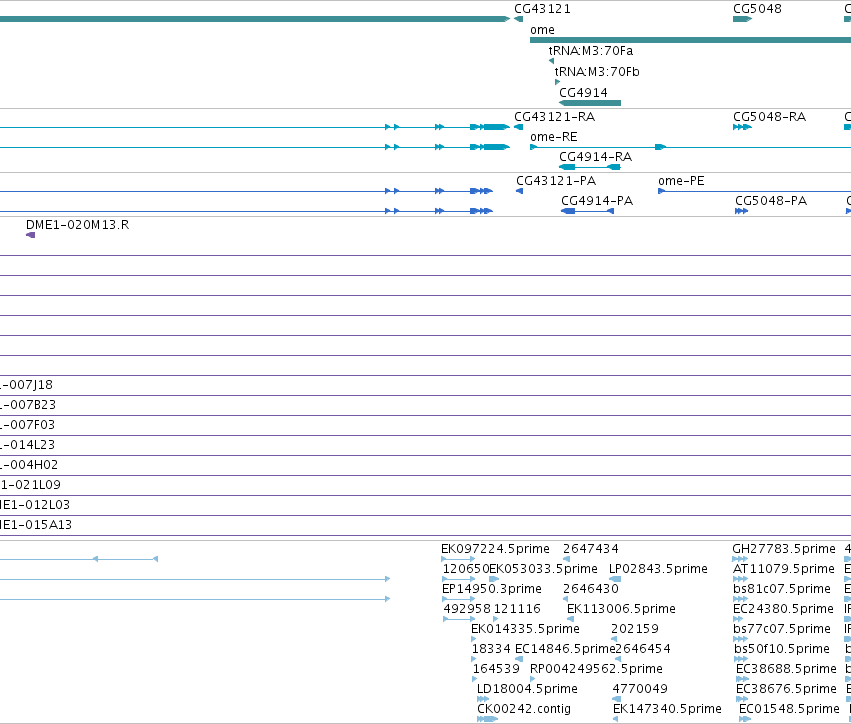Select the EC38676.5prime EST label
The width and height of the screenshot is (851, 724).
pos(786,689)
